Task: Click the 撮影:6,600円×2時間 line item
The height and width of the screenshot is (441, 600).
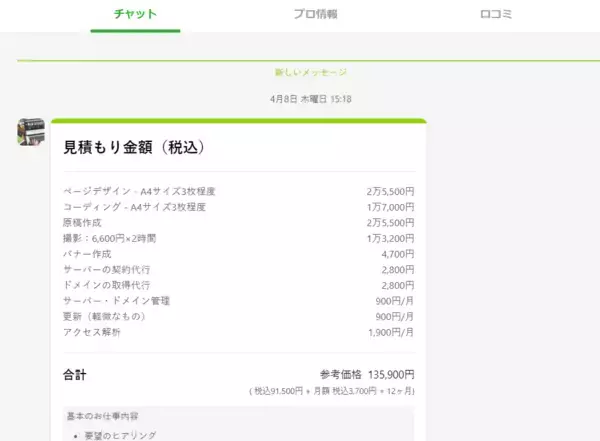Action: coord(110,239)
